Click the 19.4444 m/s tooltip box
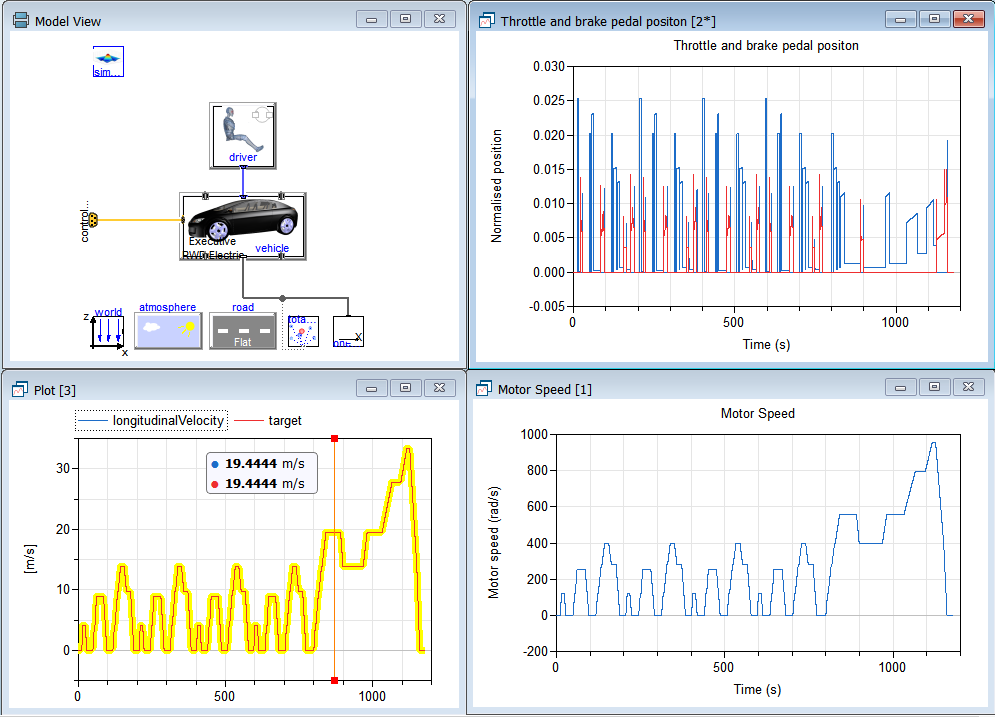Viewport: 995px width, 717px height. point(261,473)
